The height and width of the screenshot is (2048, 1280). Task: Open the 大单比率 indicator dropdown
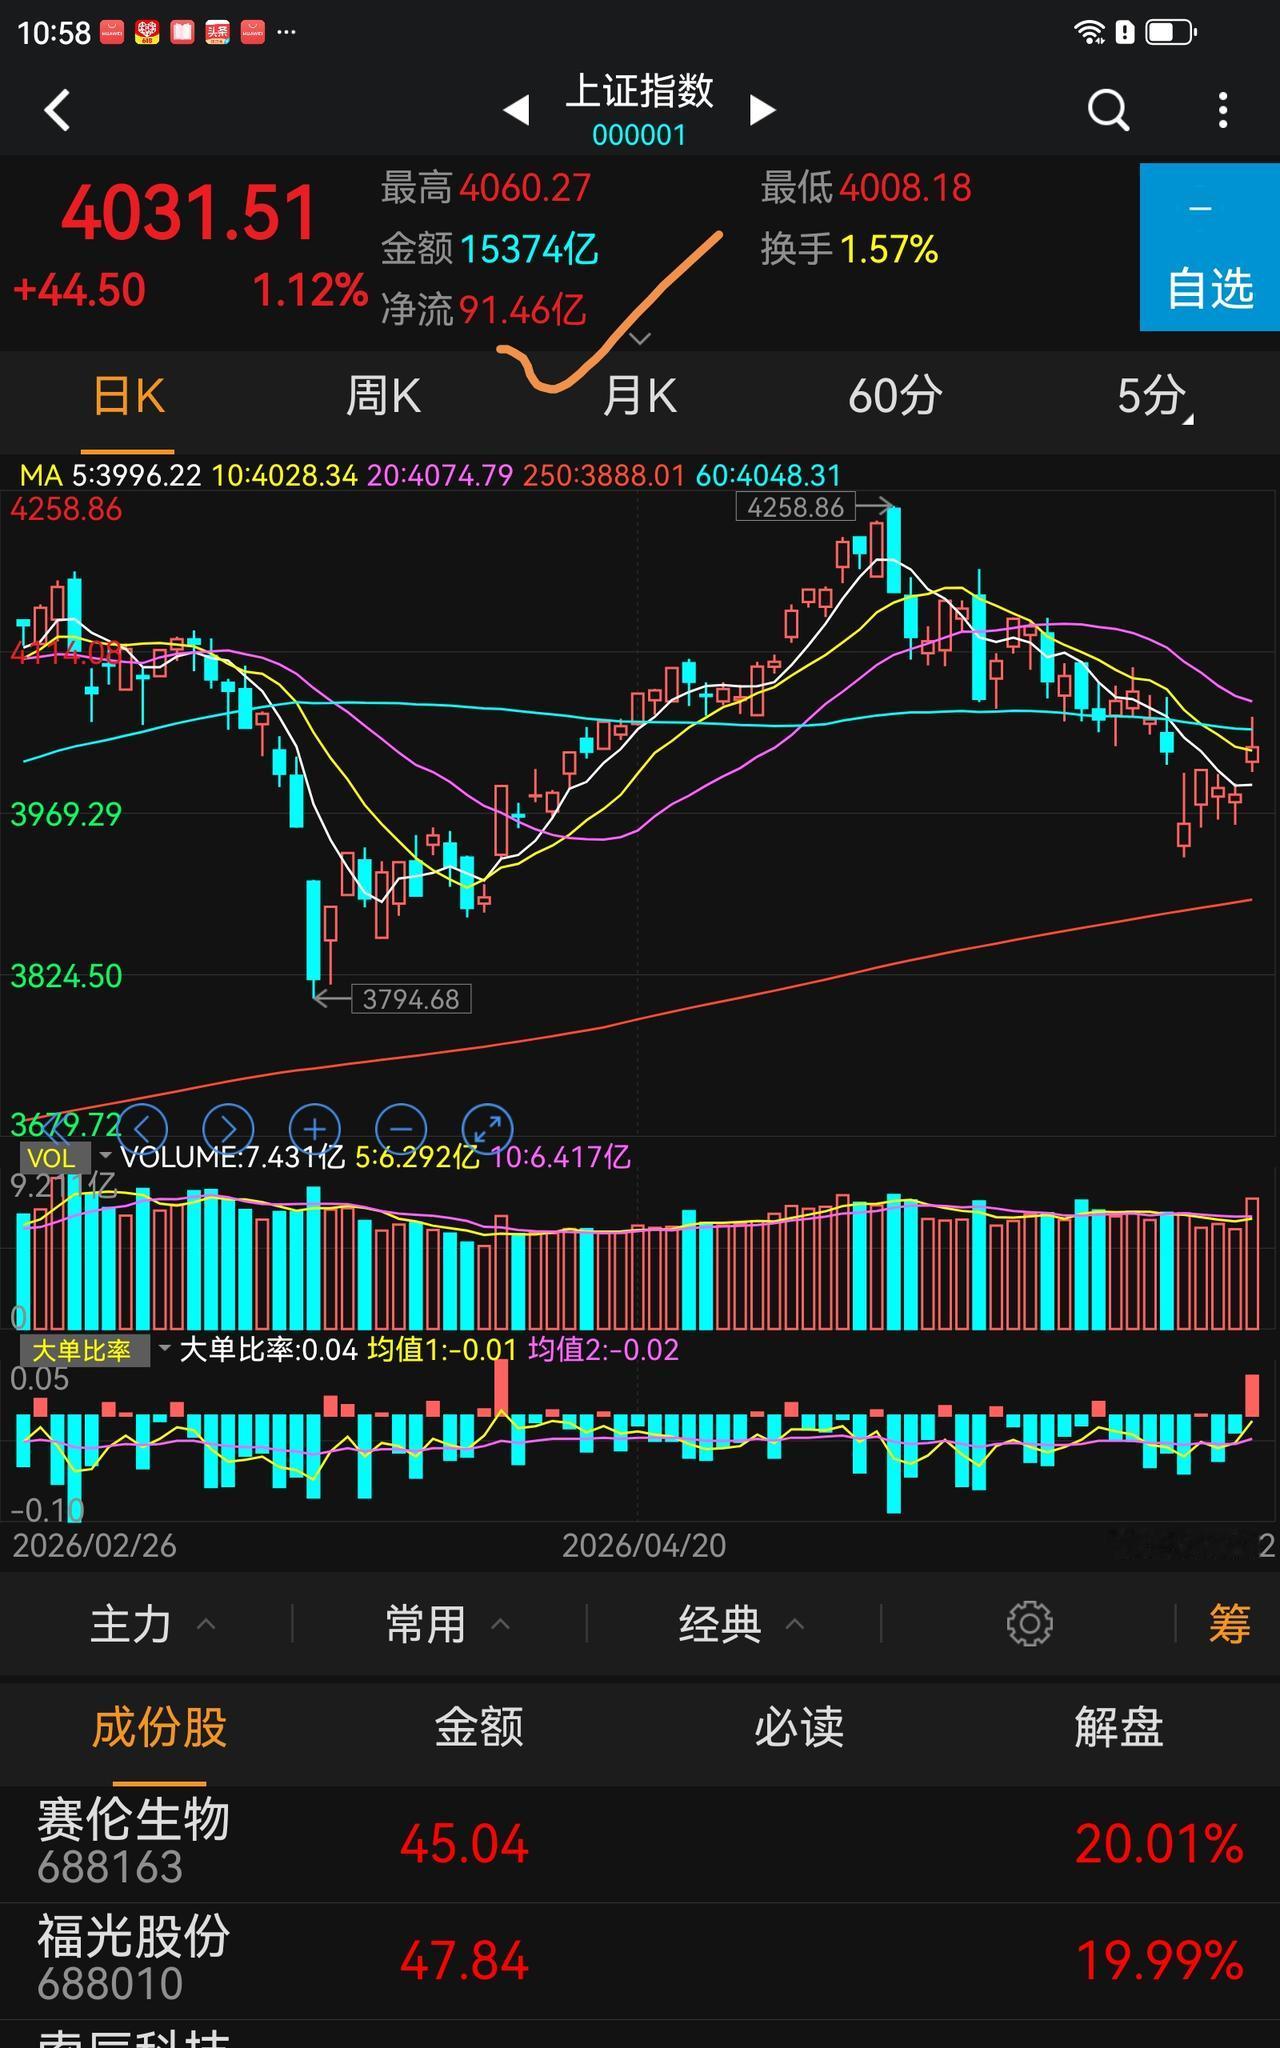pyautogui.click(x=96, y=1350)
